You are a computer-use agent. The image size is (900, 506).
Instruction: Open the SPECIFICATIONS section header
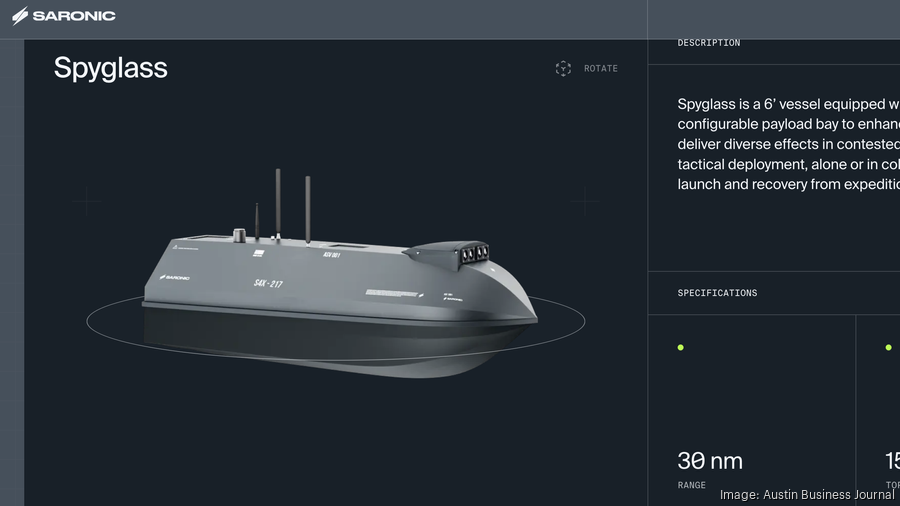(x=717, y=293)
